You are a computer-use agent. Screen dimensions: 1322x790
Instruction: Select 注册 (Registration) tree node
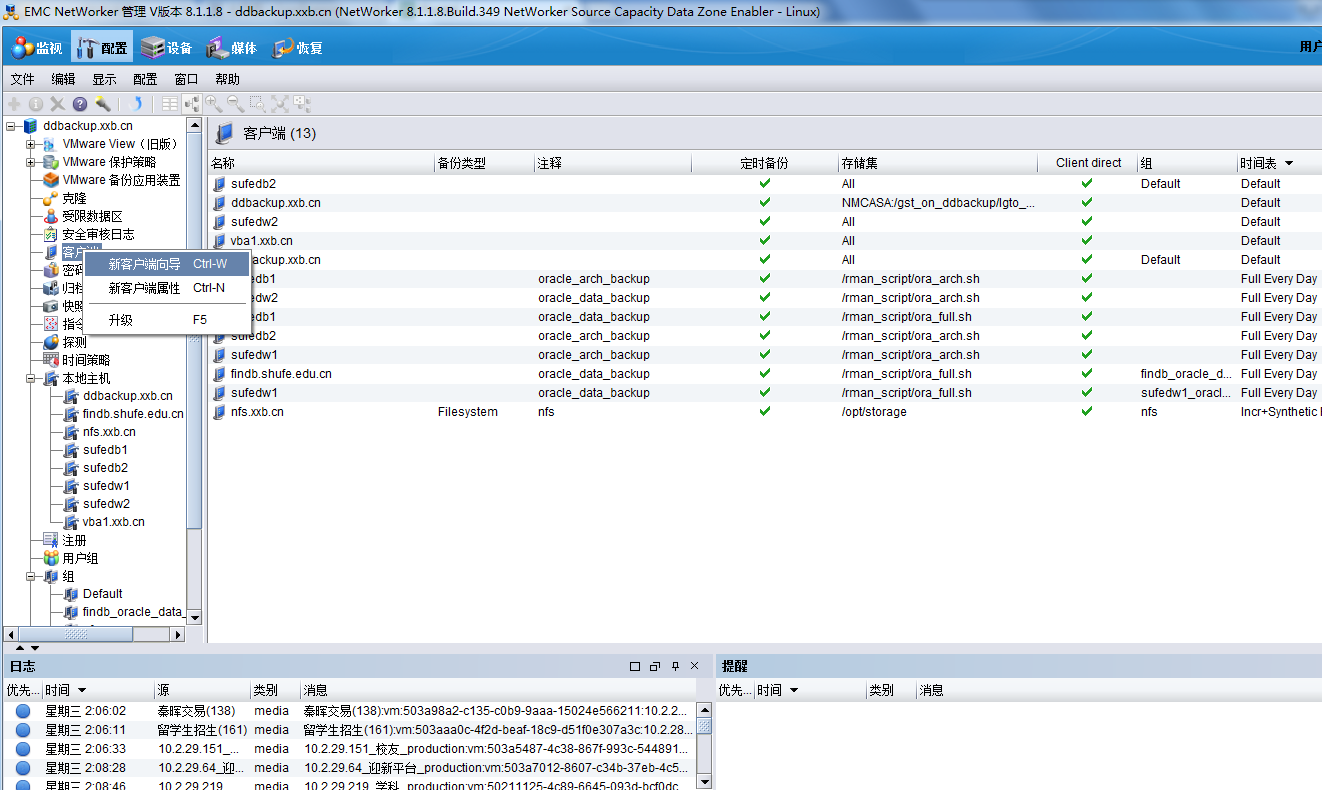(74, 540)
